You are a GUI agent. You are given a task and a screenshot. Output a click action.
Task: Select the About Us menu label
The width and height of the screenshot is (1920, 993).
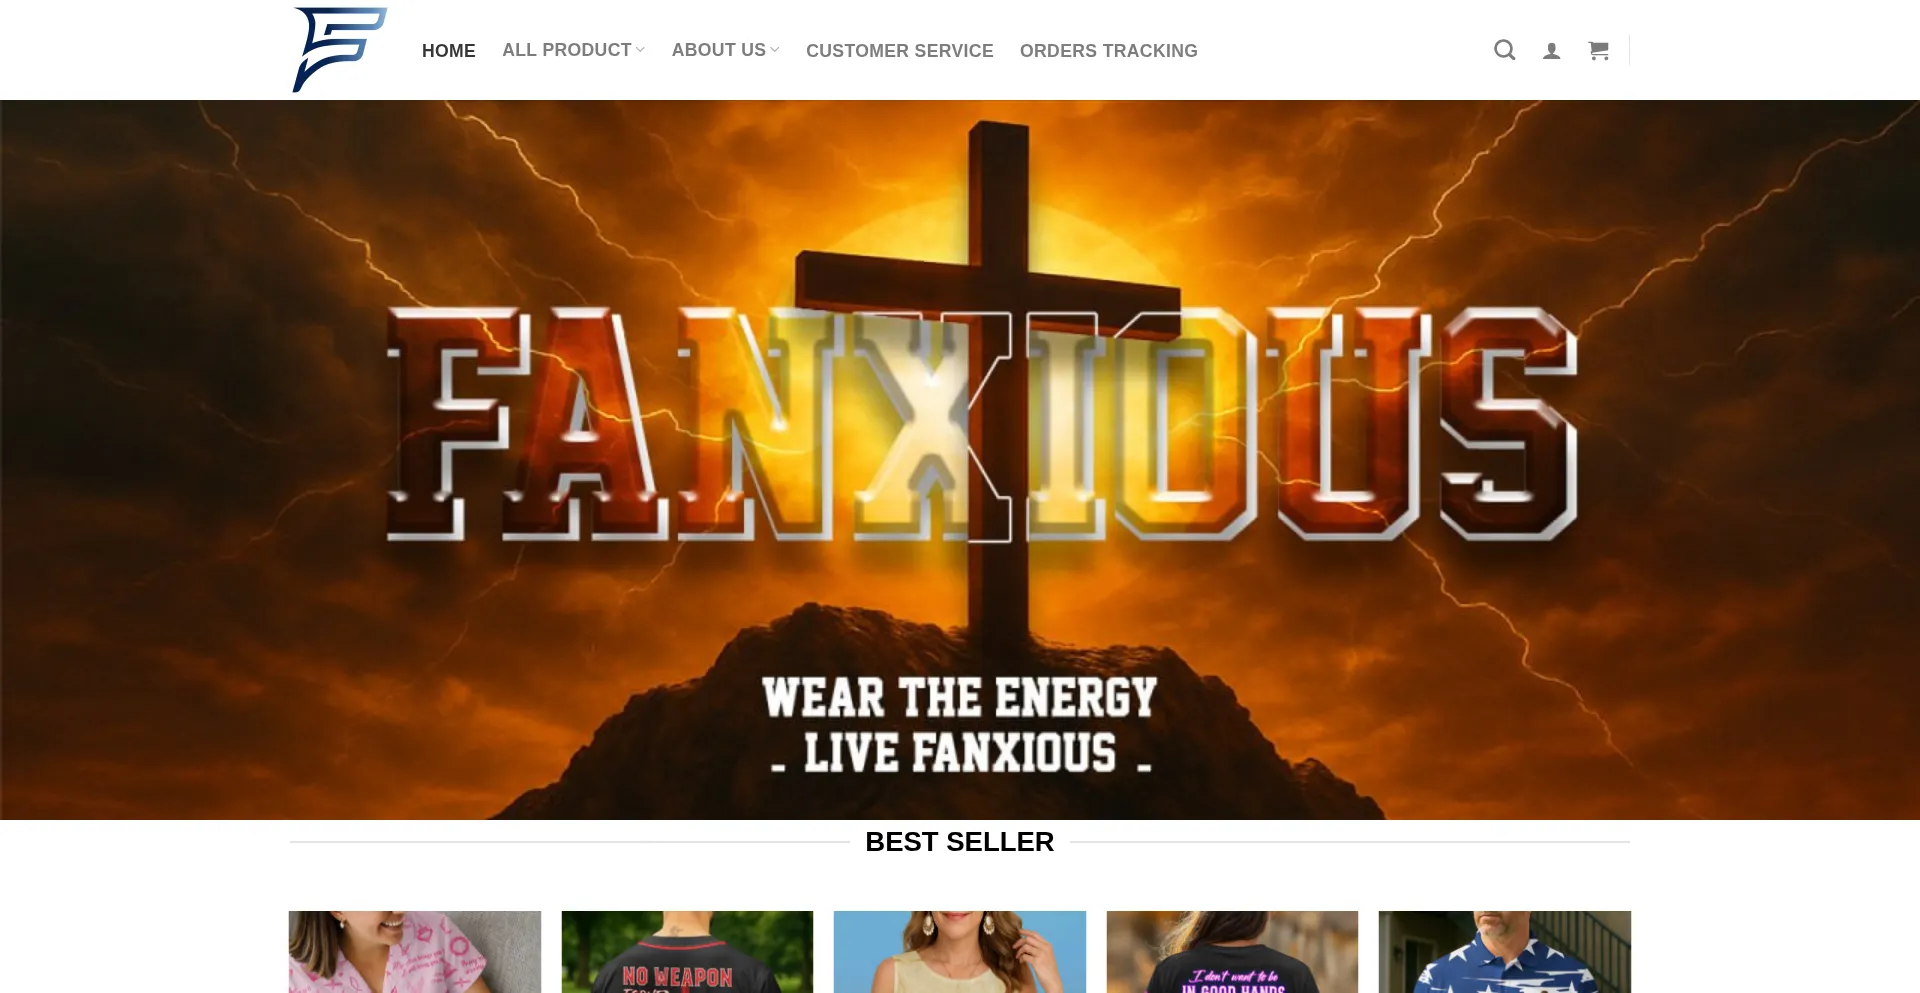click(718, 50)
